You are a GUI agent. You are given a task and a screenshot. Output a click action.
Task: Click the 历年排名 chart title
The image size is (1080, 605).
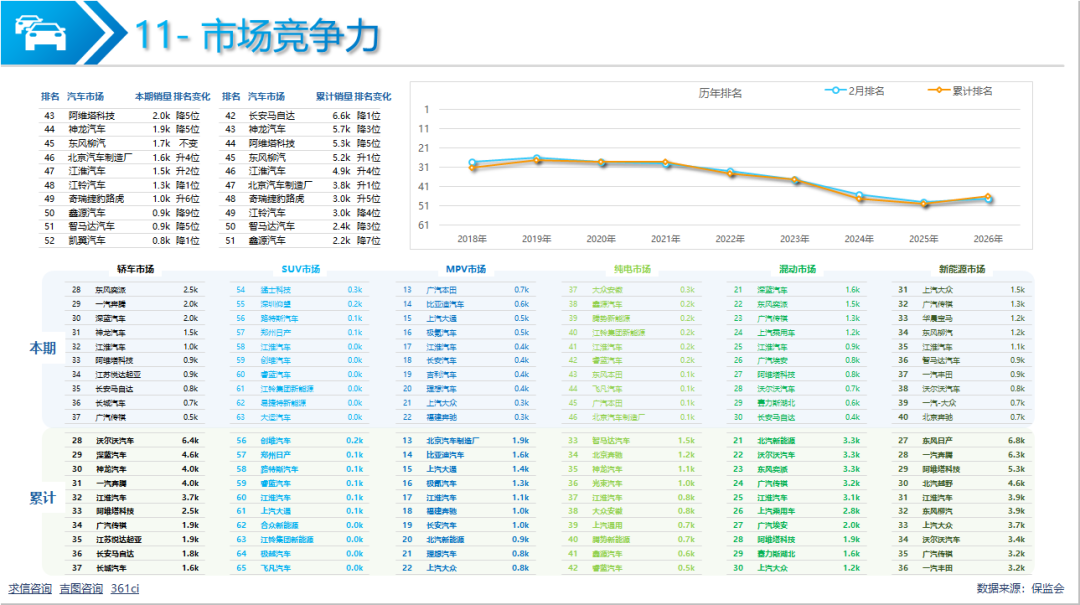(720, 93)
